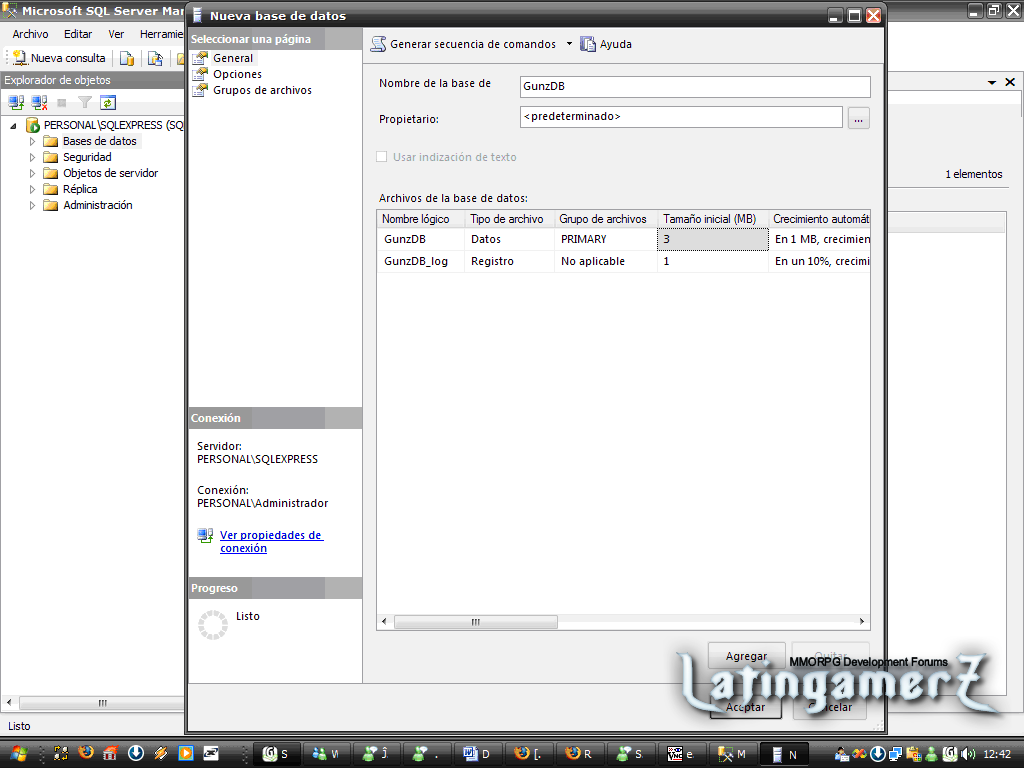Click database engine query icon after Nueva consulta
Viewport: 1024px width, 768px height.
tap(127, 59)
